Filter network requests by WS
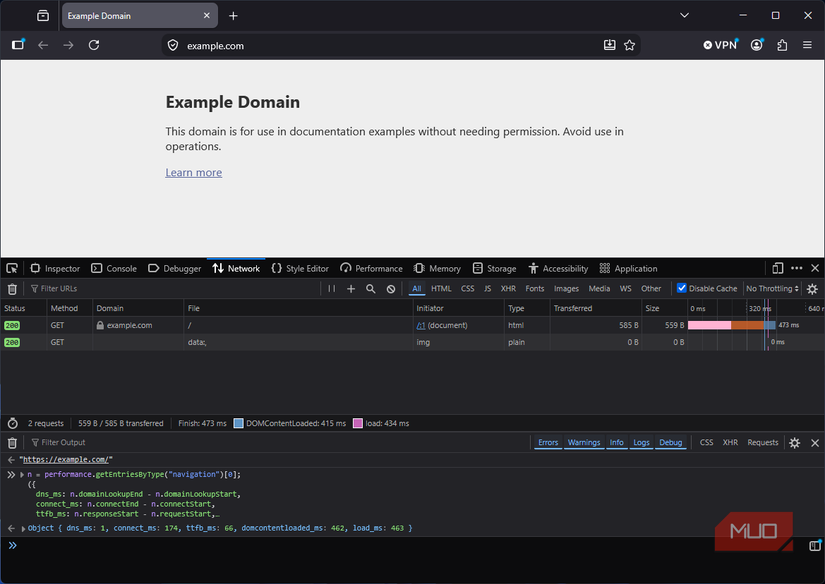 (x=626, y=288)
